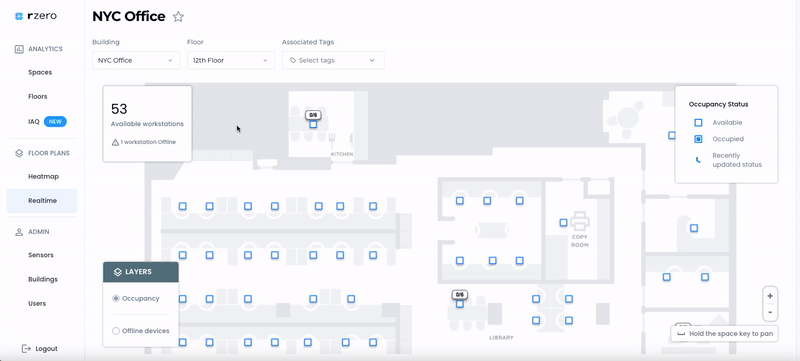This screenshot has width=800, height=361.
Task: Open the Buildings admin page
Action: pyautogui.click(x=43, y=279)
